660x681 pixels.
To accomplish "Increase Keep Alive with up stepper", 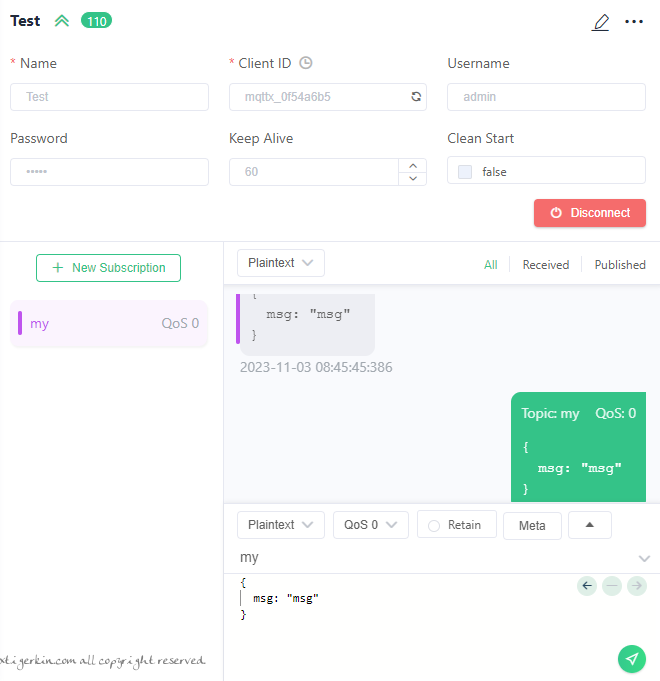I will pos(413,165).
